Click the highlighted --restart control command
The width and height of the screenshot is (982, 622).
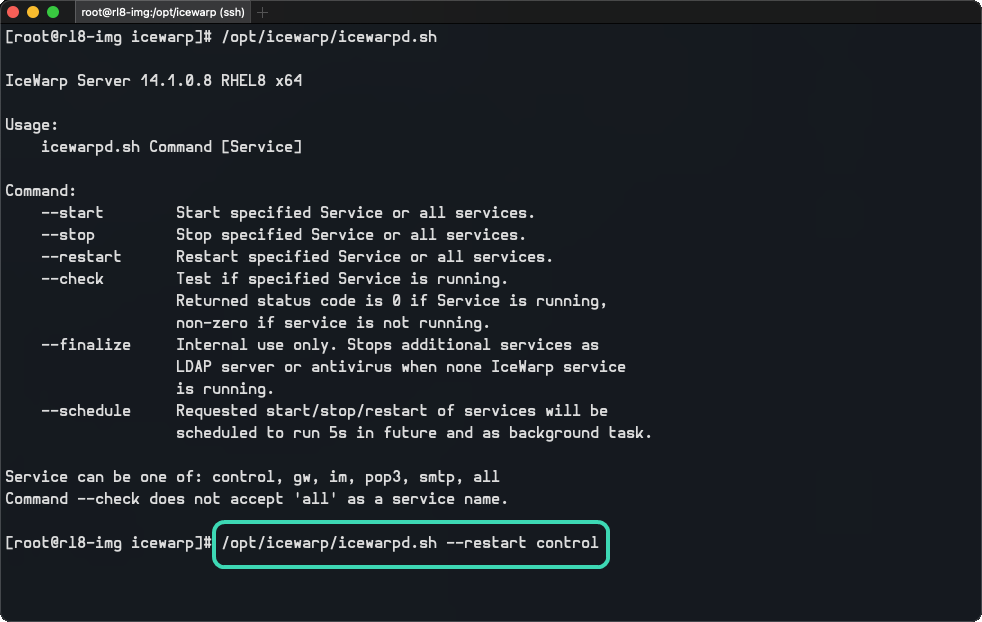[x=411, y=543]
